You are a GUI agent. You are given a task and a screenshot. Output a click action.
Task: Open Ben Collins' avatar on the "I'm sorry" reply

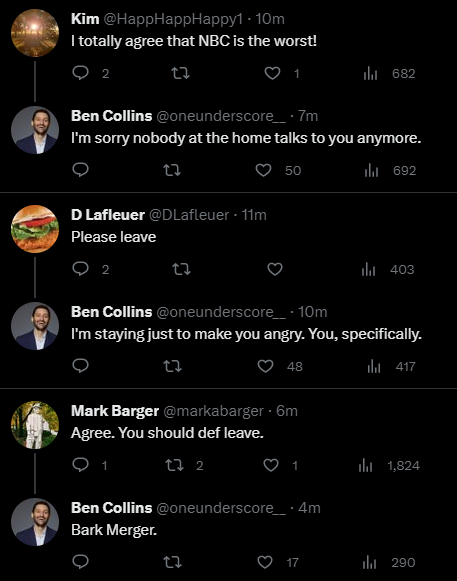(35, 130)
